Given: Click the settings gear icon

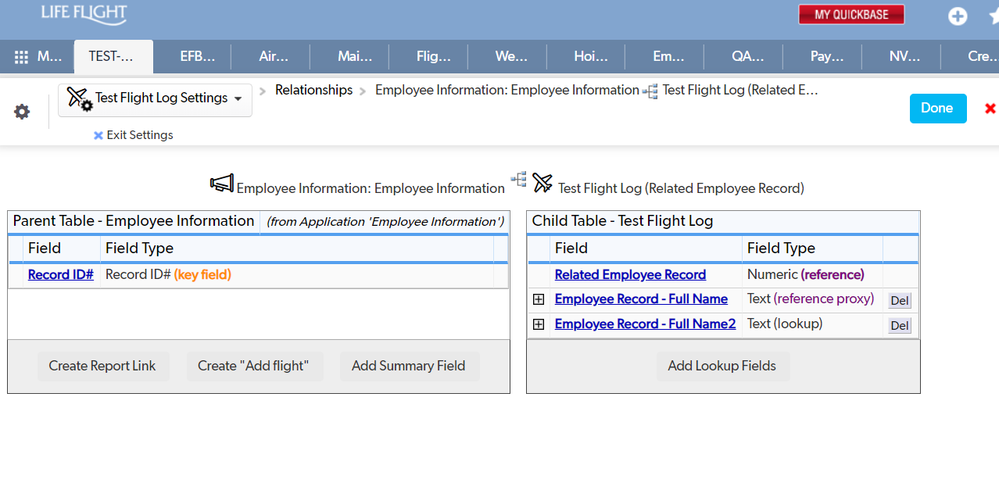Looking at the screenshot, I should pyautogui.click(x=22, y=112).
